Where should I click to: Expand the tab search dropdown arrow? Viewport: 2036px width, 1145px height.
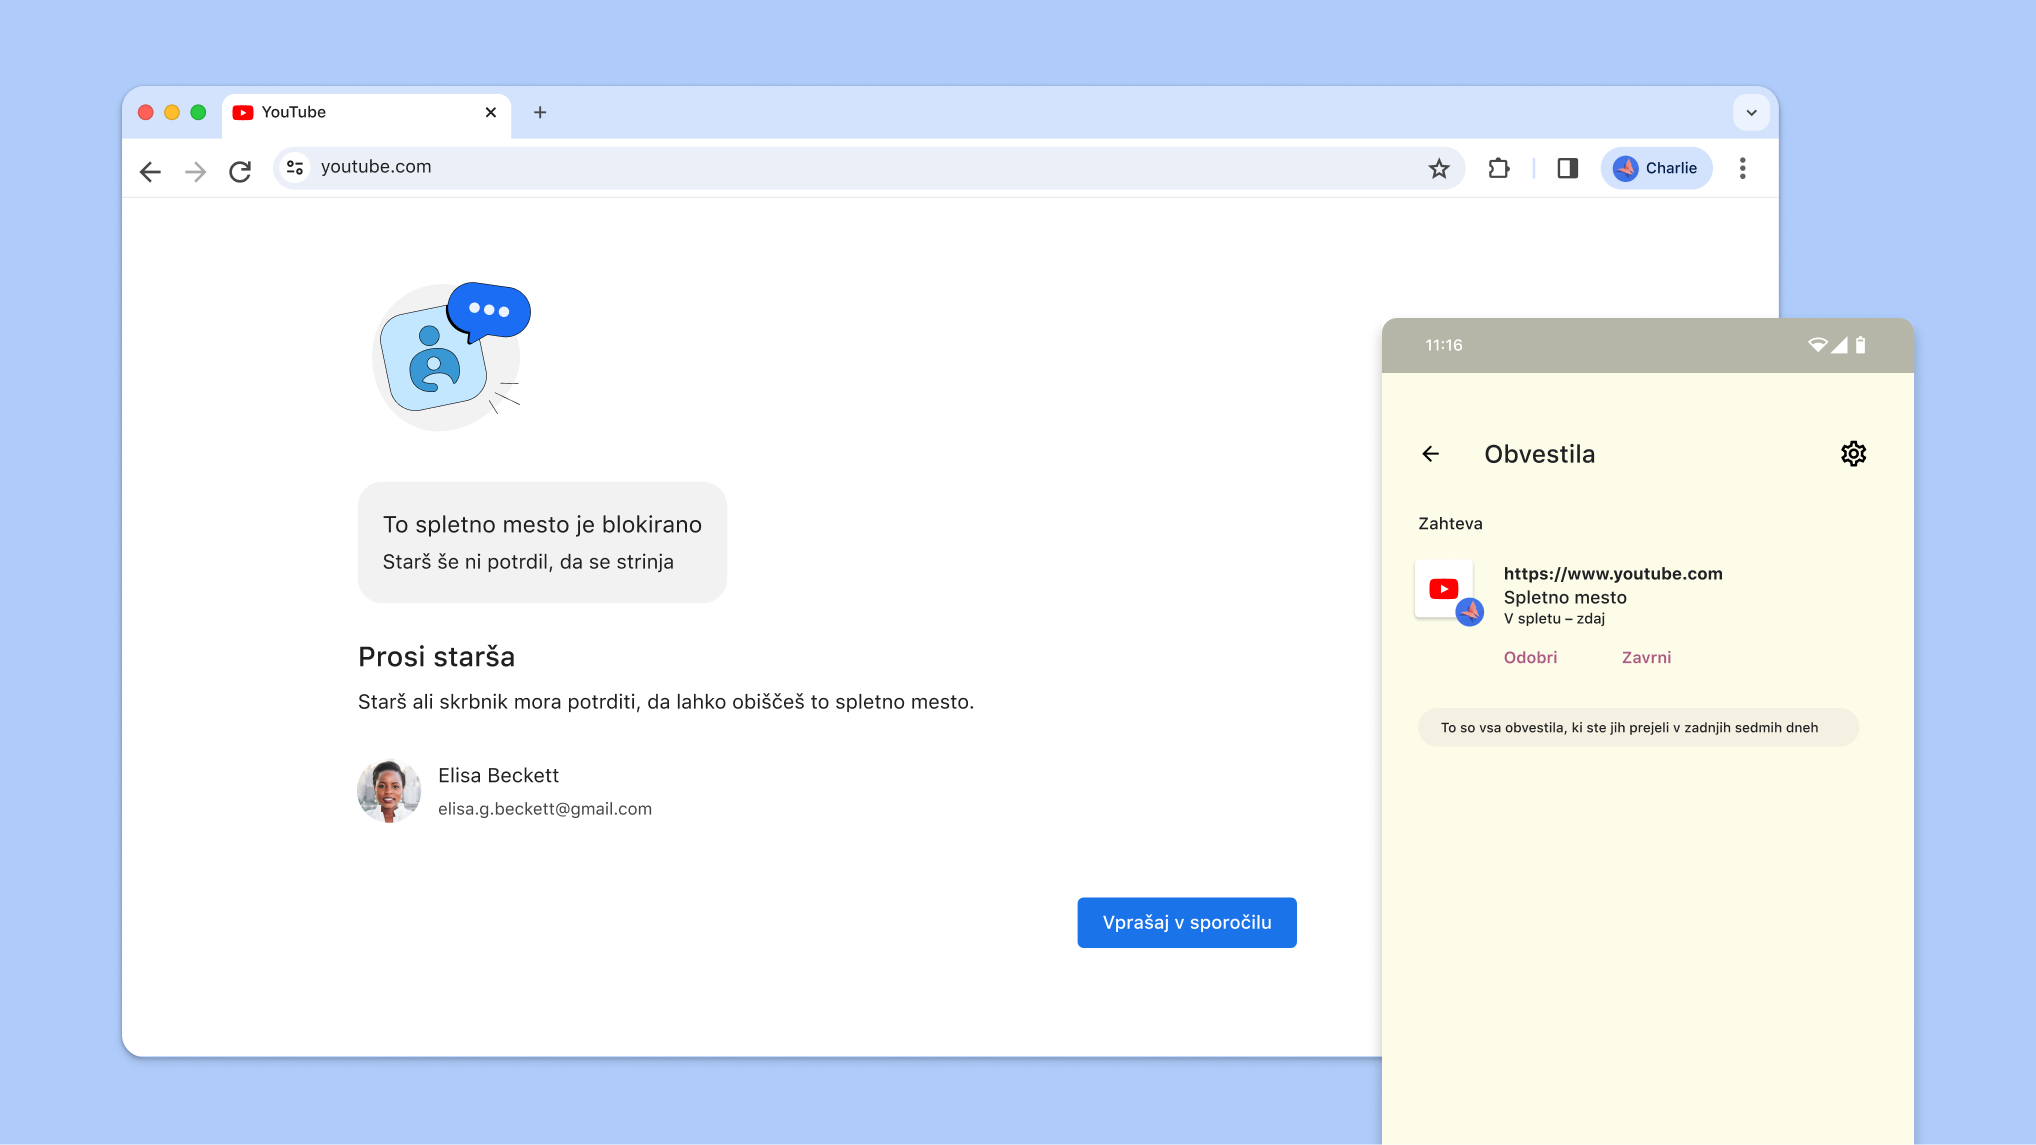1751,113
